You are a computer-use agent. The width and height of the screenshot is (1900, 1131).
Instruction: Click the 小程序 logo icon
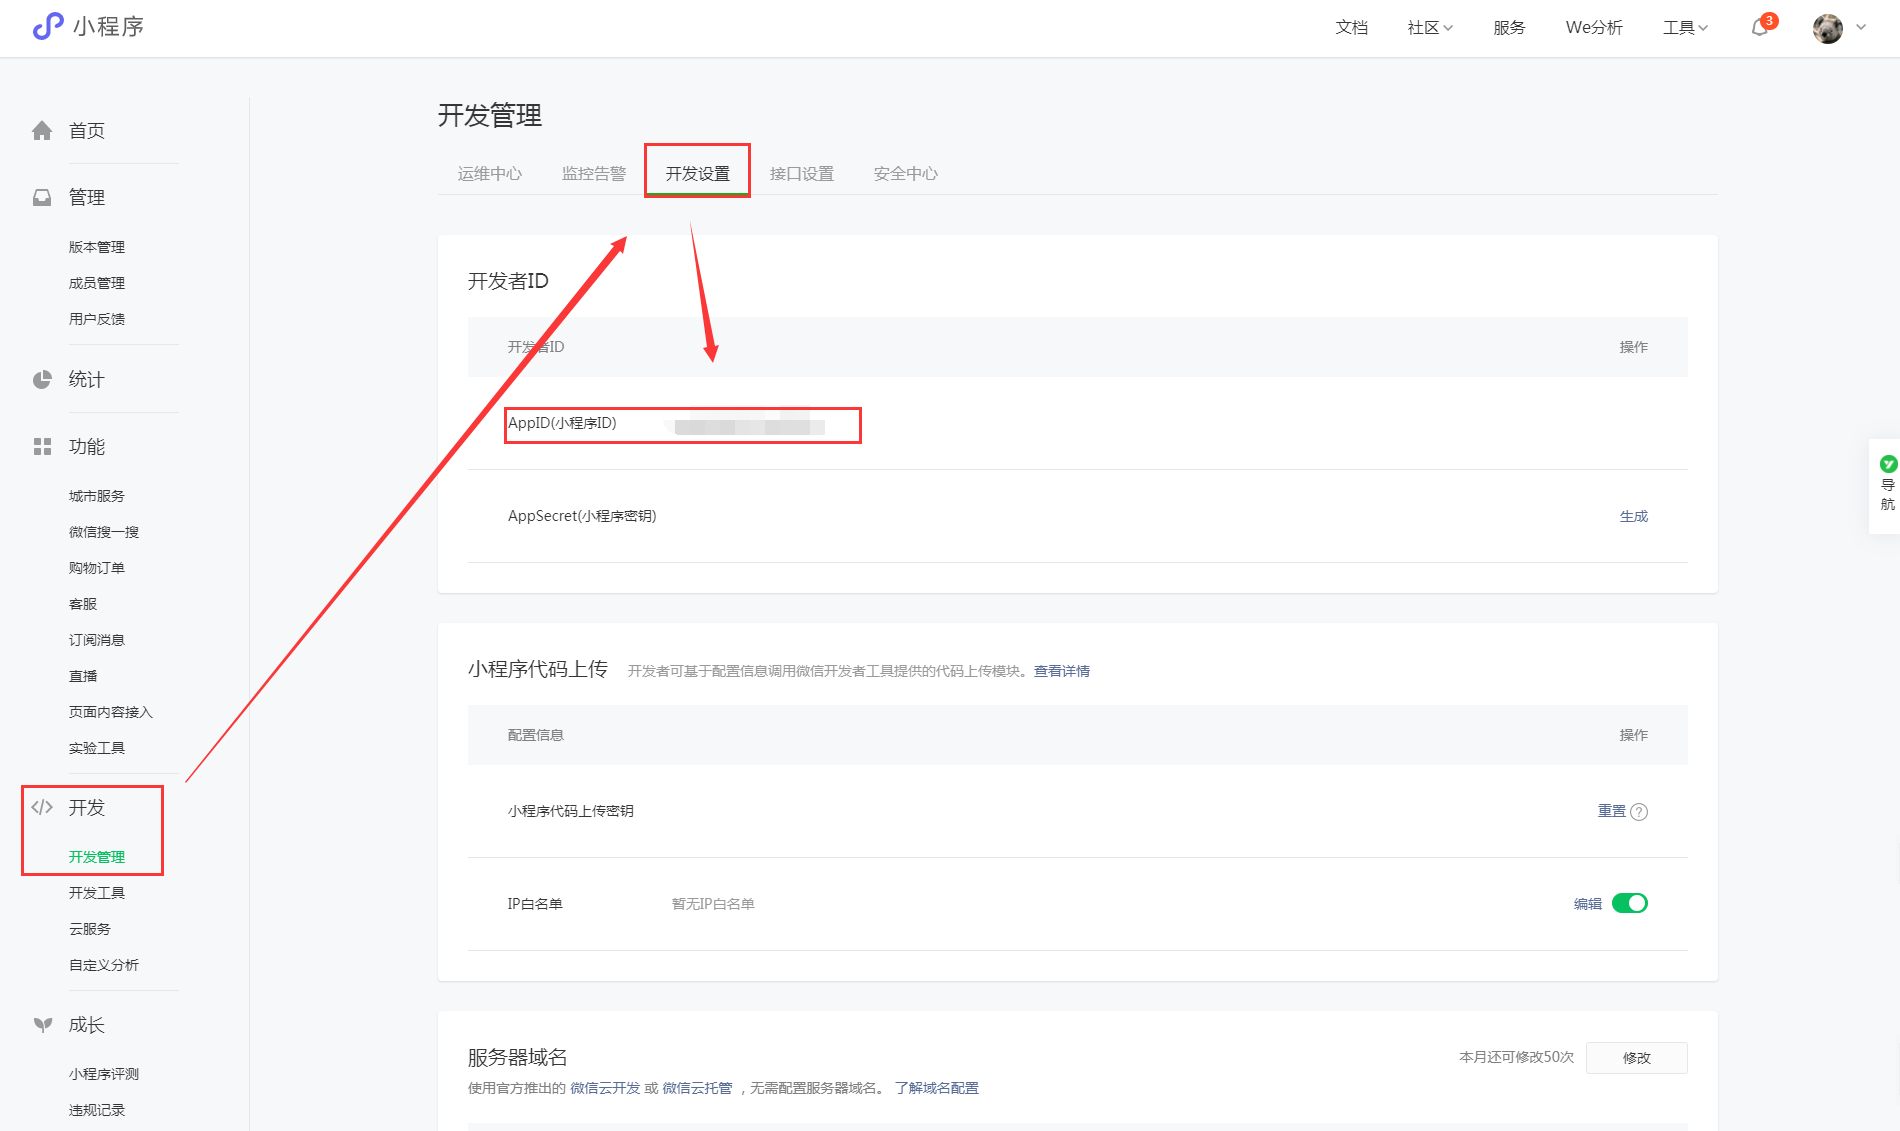point(47,27)
